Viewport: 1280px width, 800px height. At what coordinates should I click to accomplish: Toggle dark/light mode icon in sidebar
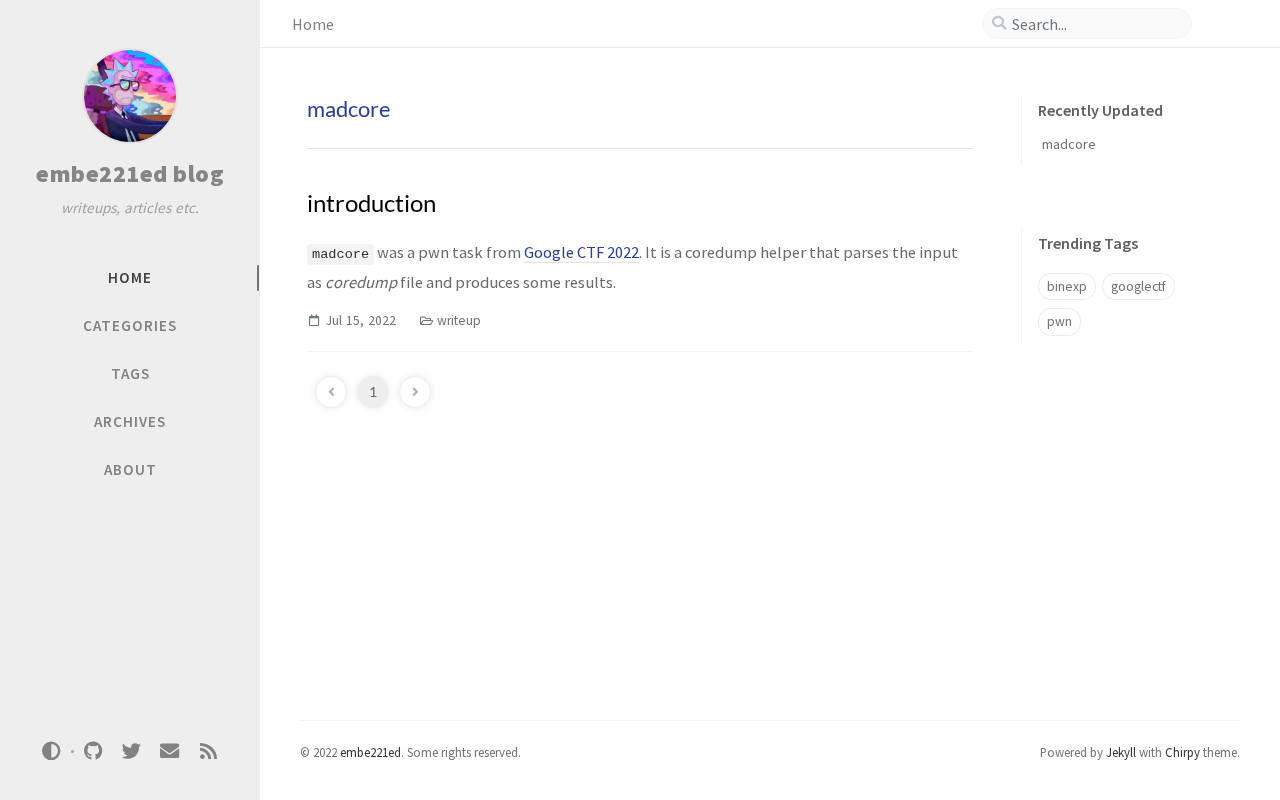click(x=51, y=751)
